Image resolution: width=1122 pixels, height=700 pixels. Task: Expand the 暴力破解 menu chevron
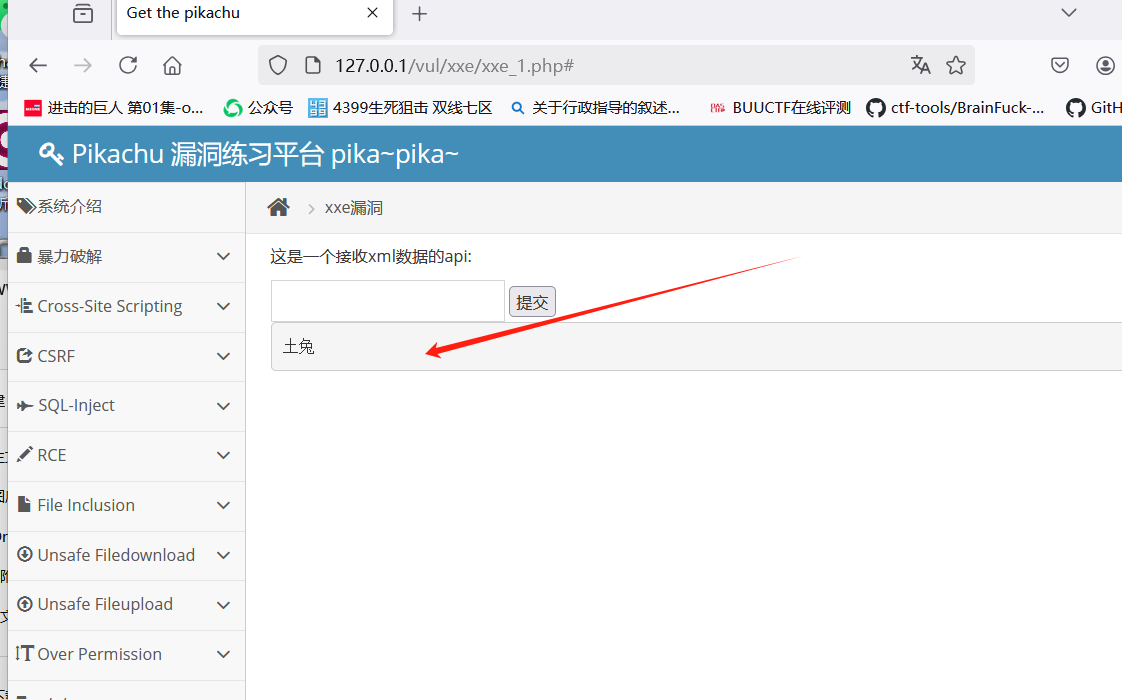223,256
